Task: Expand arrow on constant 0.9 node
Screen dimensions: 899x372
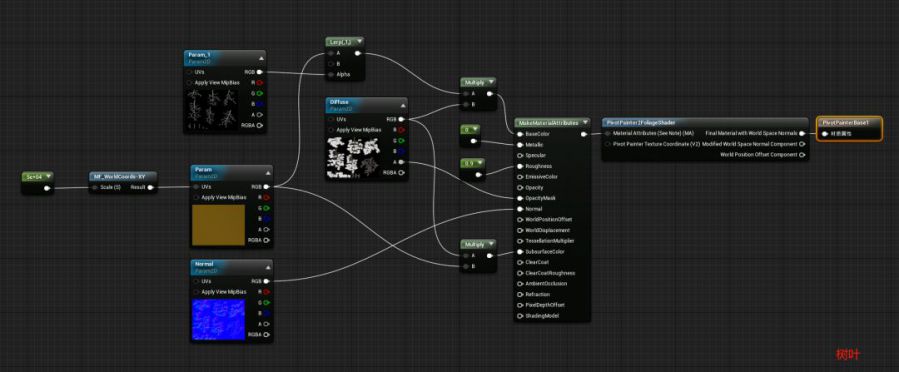Action: 480,163
